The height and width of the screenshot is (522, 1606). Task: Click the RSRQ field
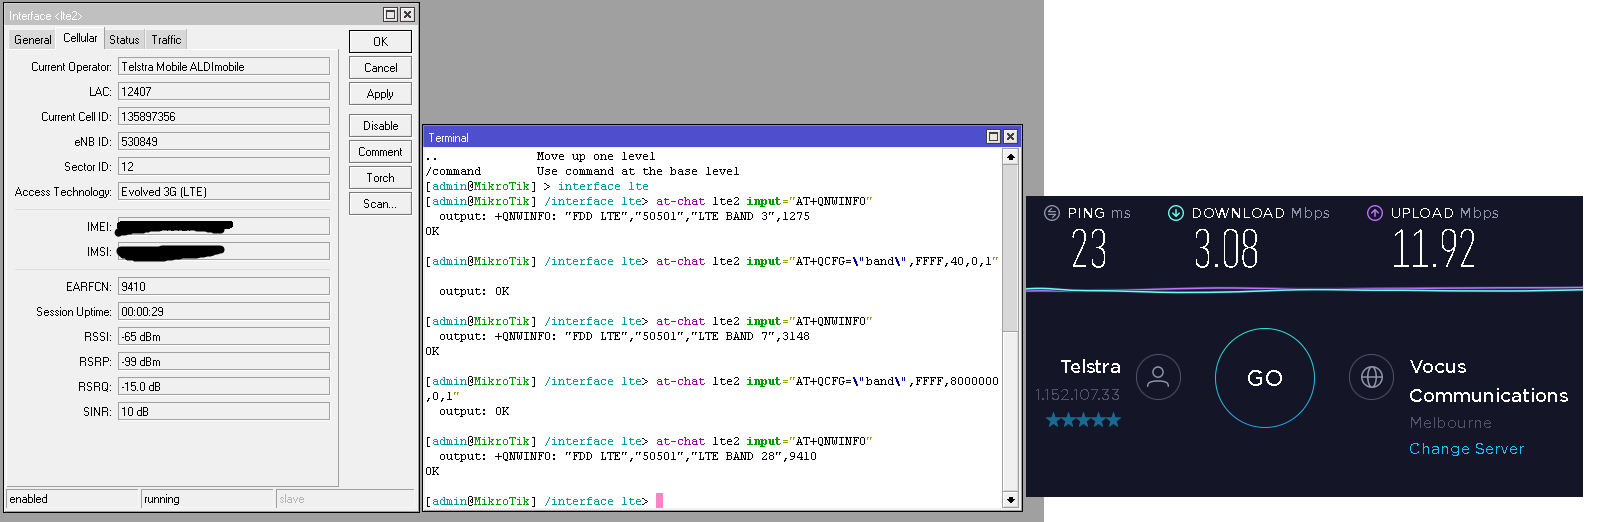tap(224, 386)
